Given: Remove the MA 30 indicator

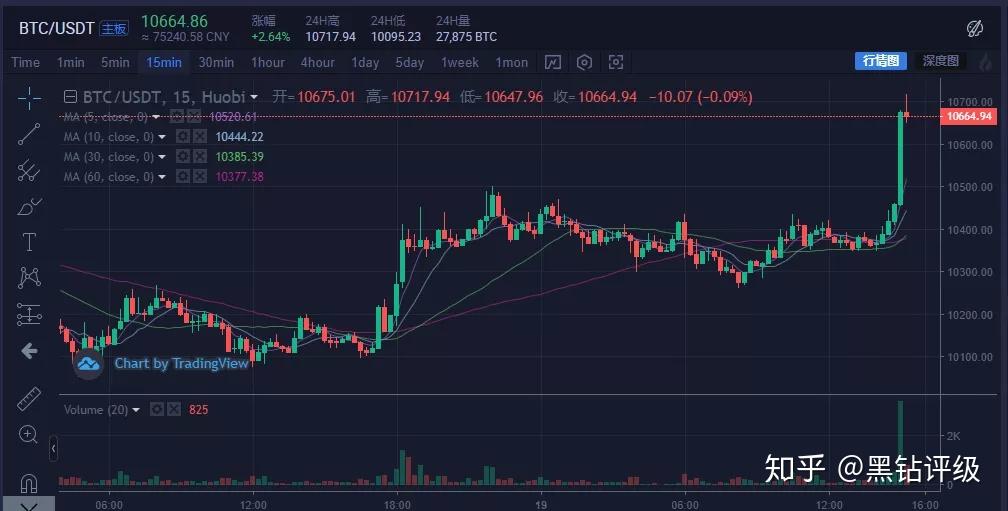Looking at the screenshot, I should coord(200,157).
